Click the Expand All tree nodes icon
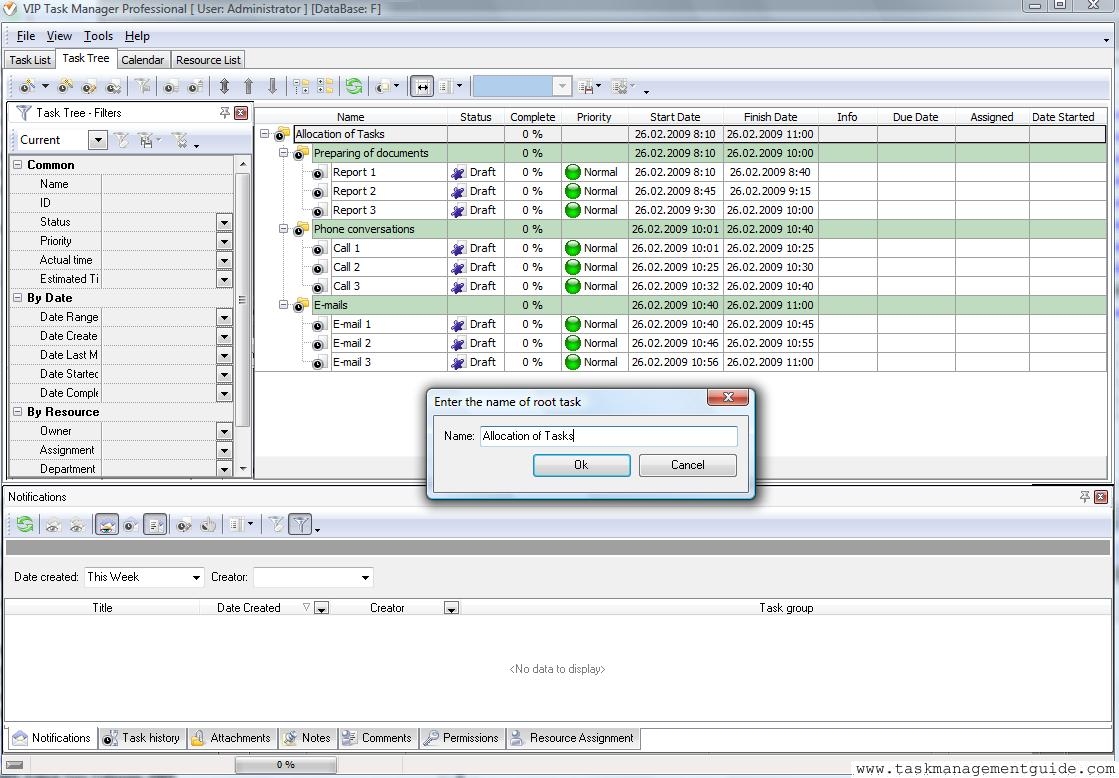The image size is (1119, 778). (301, 86)
